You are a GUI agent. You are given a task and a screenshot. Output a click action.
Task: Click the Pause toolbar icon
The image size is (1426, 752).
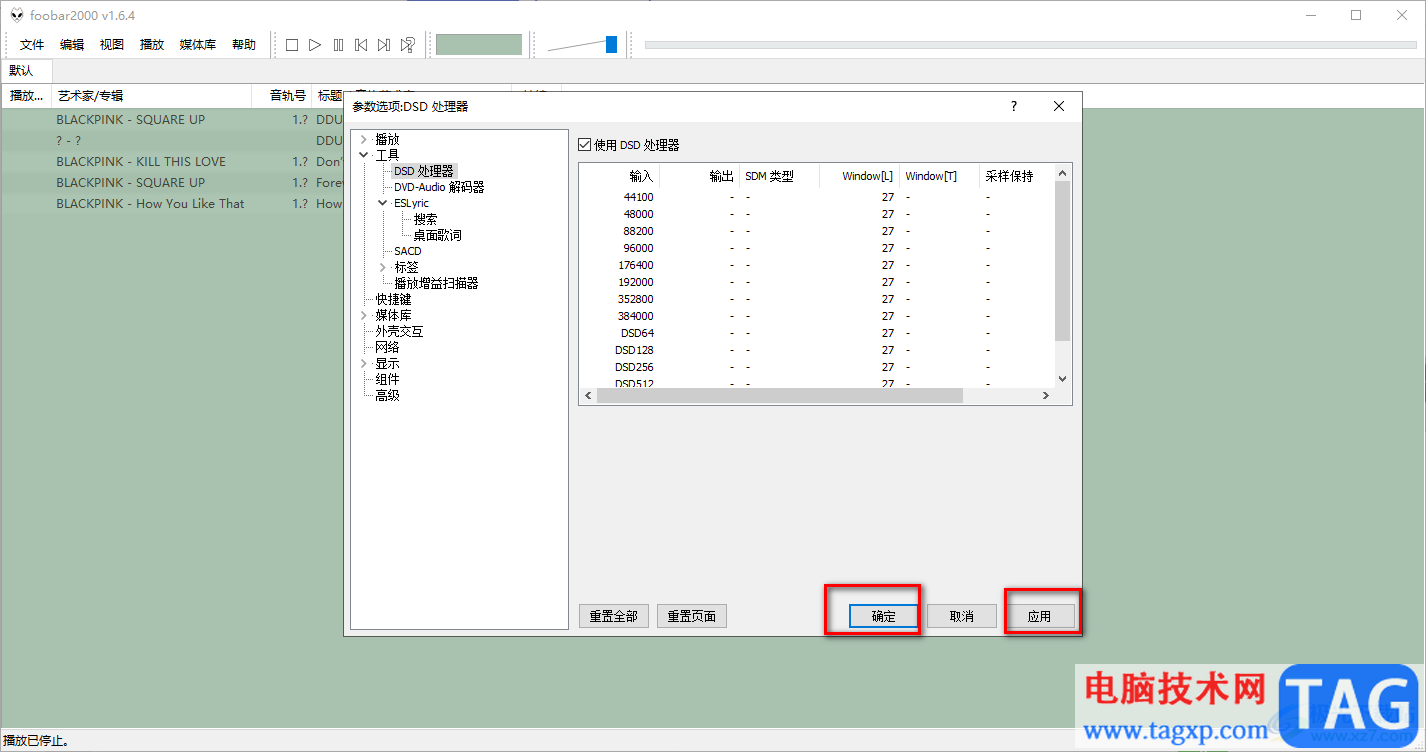pyautogui.click(x=338, y=45)
